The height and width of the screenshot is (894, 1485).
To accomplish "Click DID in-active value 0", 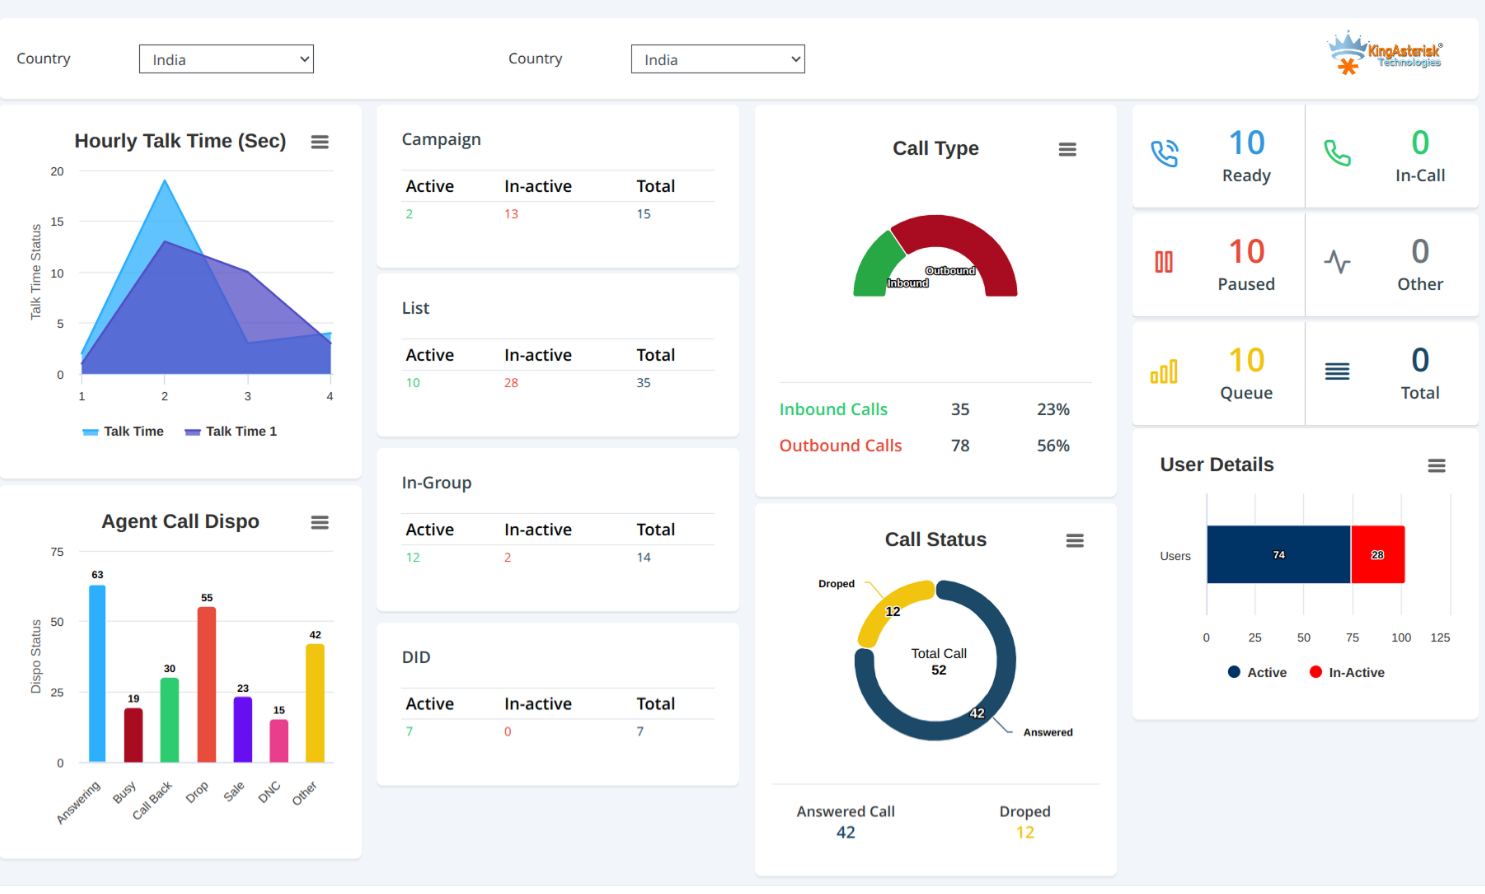I will click(x=508, y=732).
